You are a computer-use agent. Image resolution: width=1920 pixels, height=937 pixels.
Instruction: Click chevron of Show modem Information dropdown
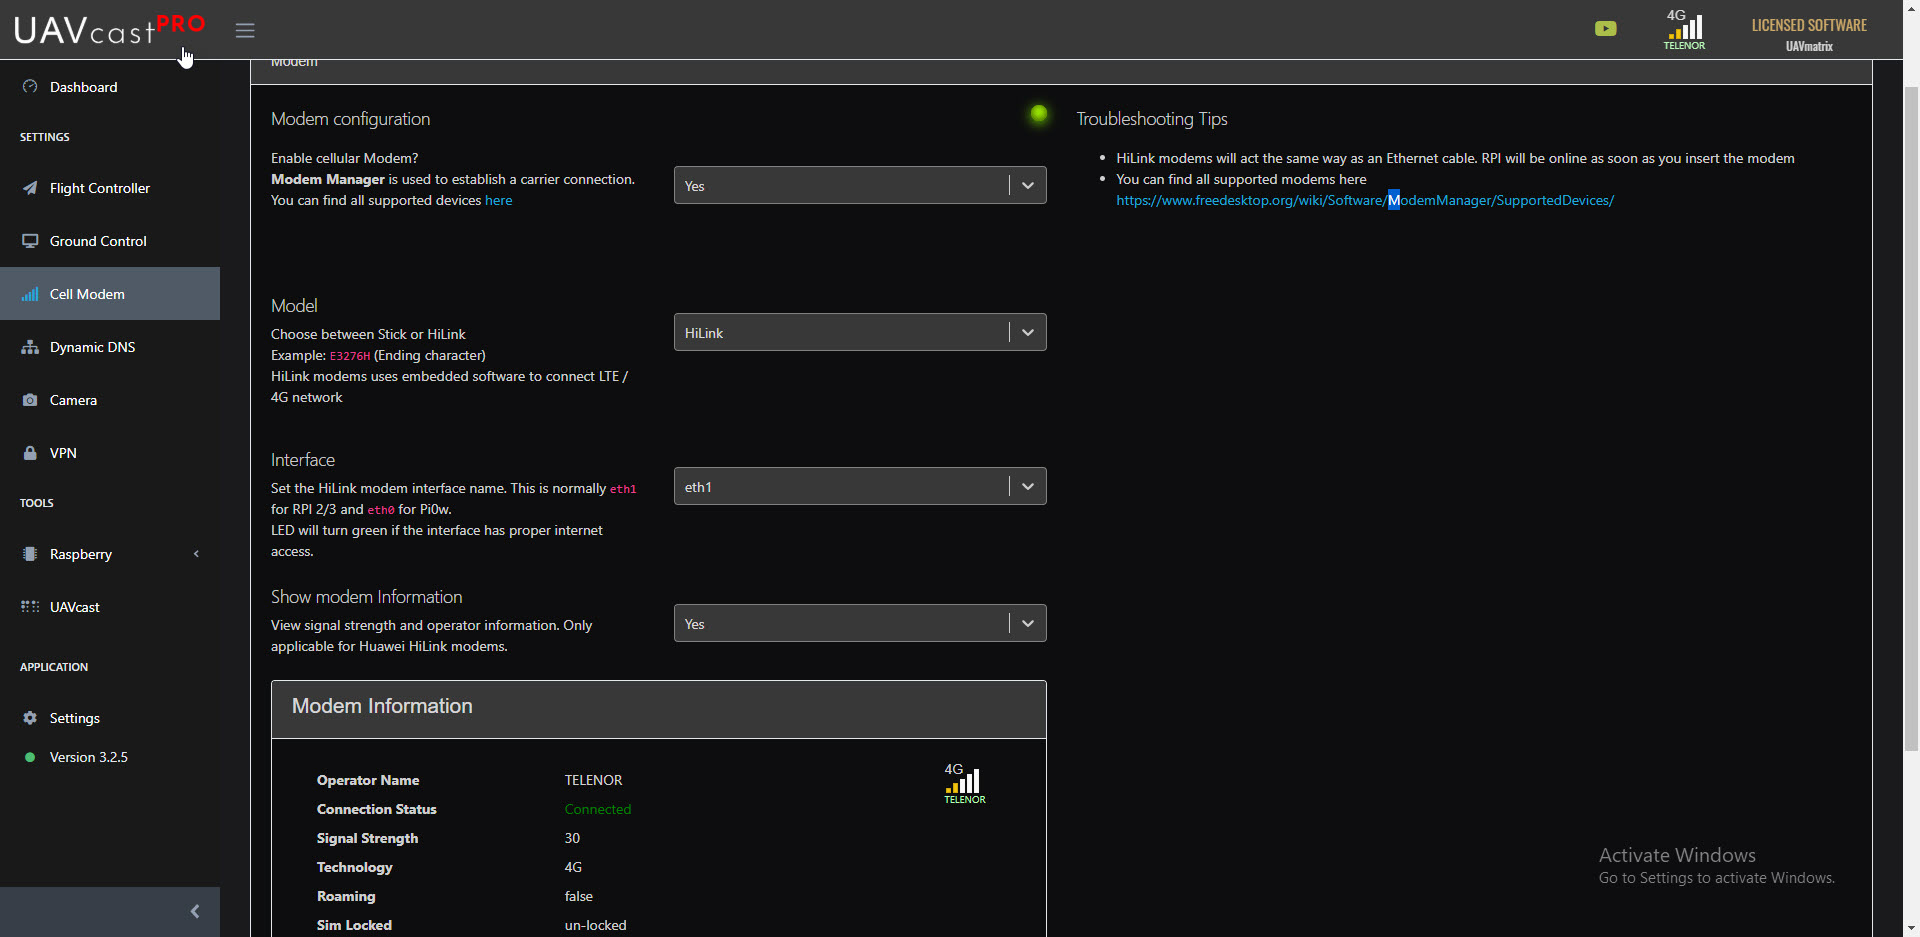(1028, 624)
